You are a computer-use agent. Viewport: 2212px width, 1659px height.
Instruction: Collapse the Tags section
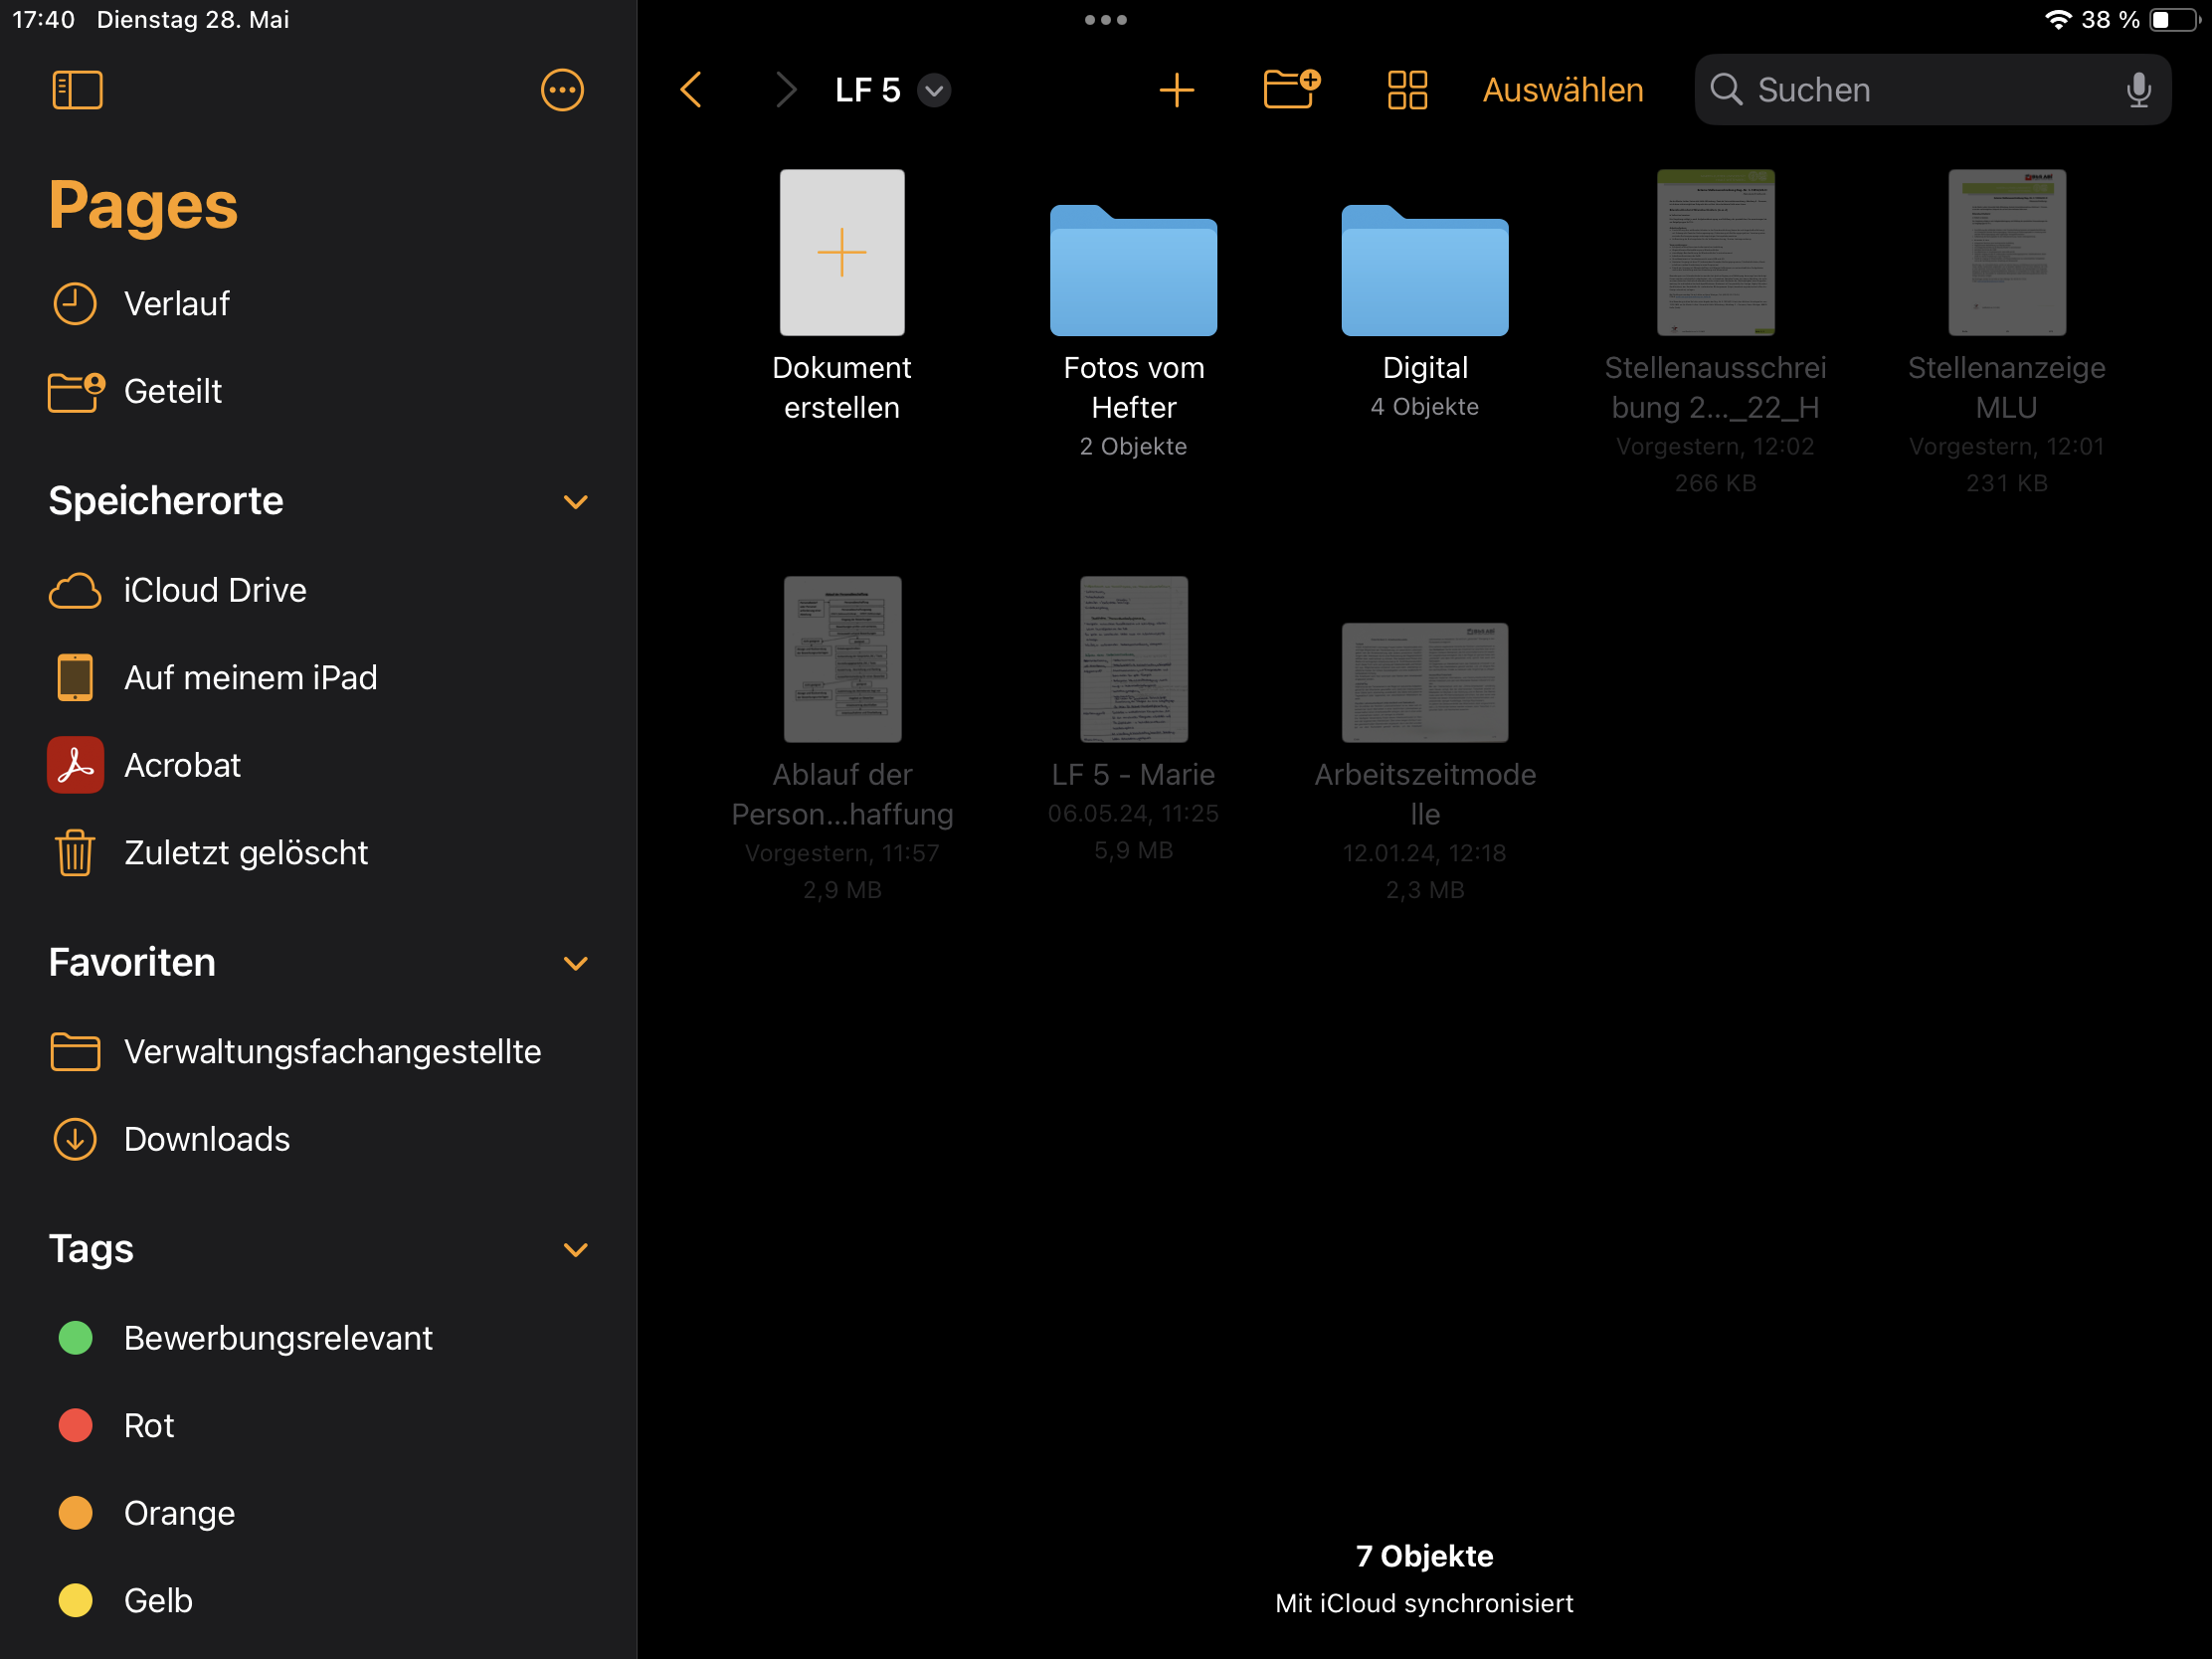tap(575, 1249)
